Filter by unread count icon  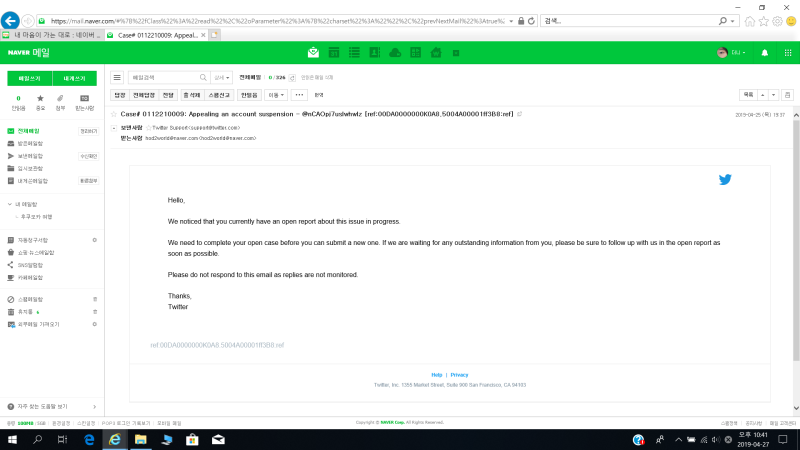click(18, 98)
